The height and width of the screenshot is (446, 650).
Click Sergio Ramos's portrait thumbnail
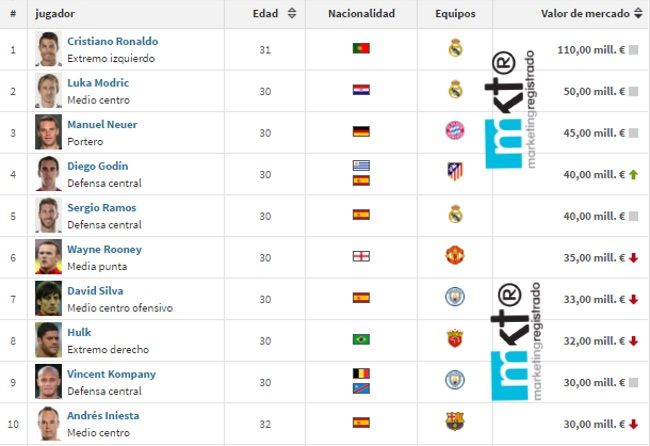(48, 214)
